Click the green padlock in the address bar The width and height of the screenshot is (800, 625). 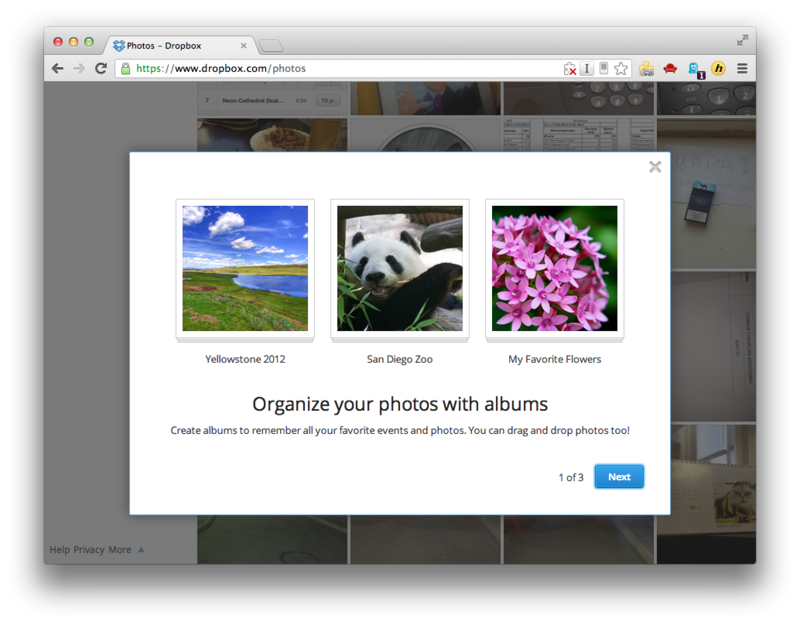(126, 68)
